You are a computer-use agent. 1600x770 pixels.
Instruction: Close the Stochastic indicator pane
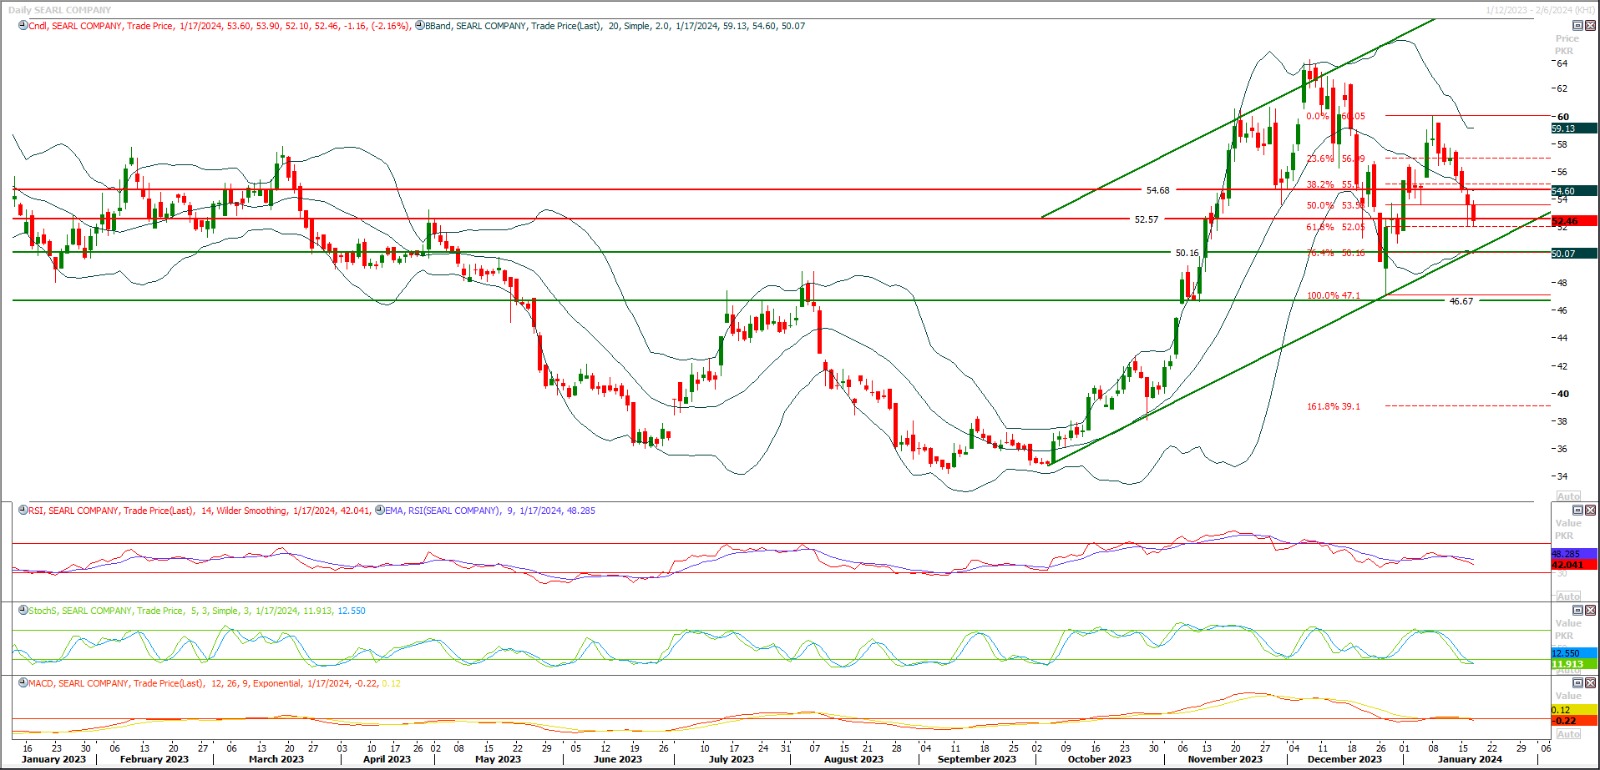pos(1590,610)
